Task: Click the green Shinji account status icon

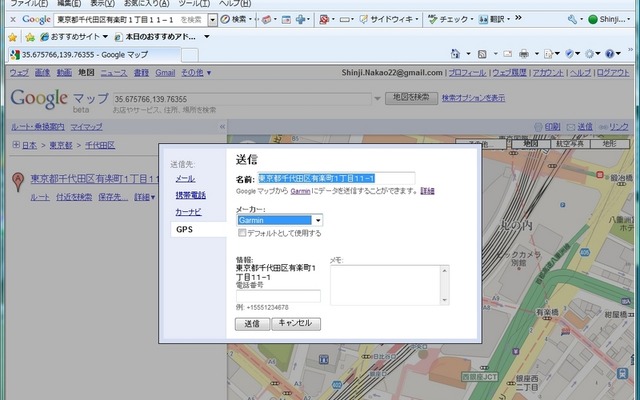Action: click(x=593, y=19)
